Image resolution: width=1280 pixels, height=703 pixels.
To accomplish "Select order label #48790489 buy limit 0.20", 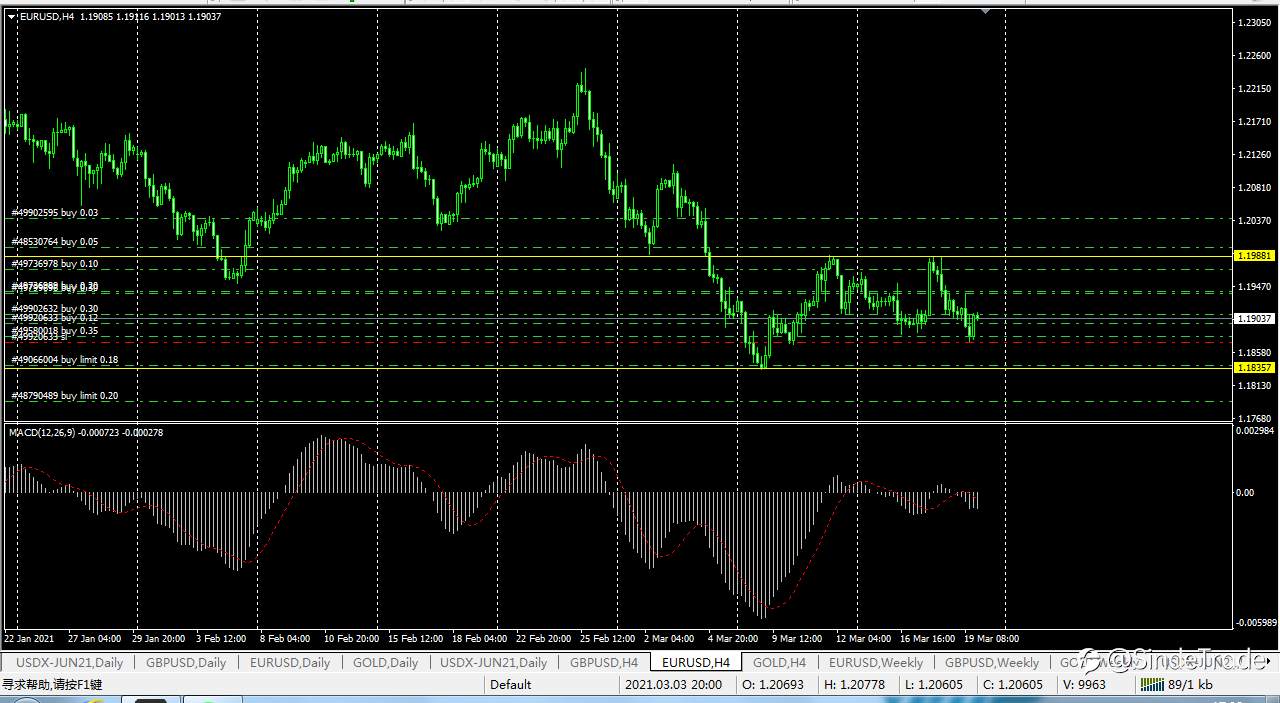I will point(65,396).
